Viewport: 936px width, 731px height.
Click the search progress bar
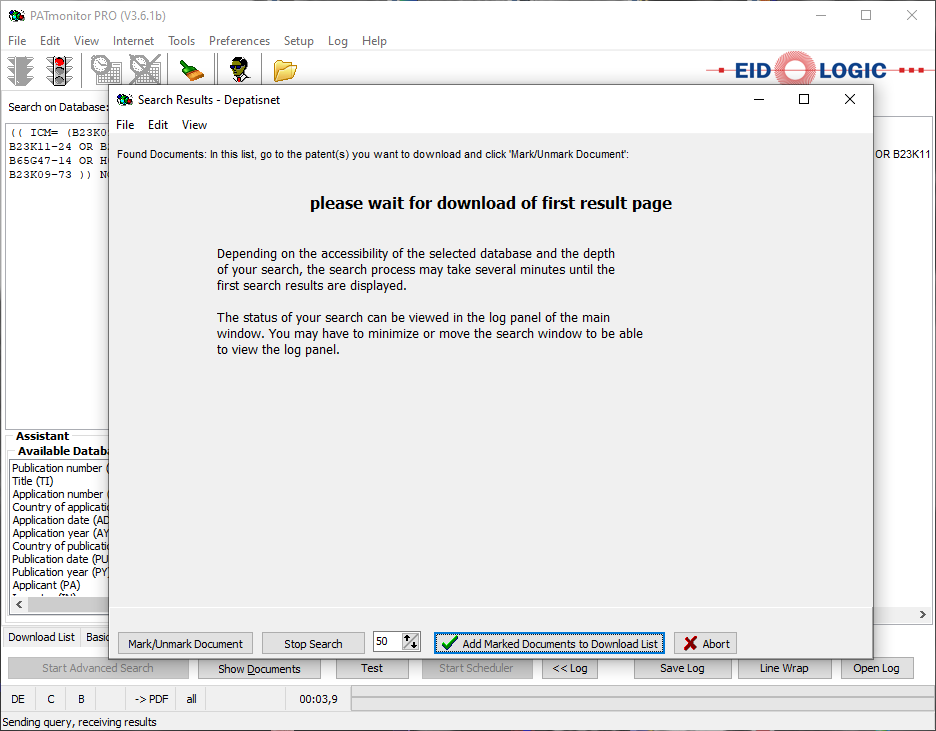(x=642, y=699)
